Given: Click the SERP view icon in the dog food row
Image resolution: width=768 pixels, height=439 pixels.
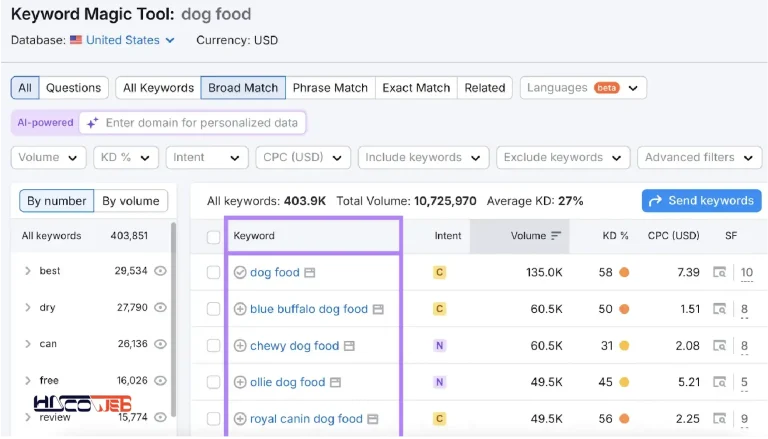Looking at the screenshot, I should click(720, 272).
